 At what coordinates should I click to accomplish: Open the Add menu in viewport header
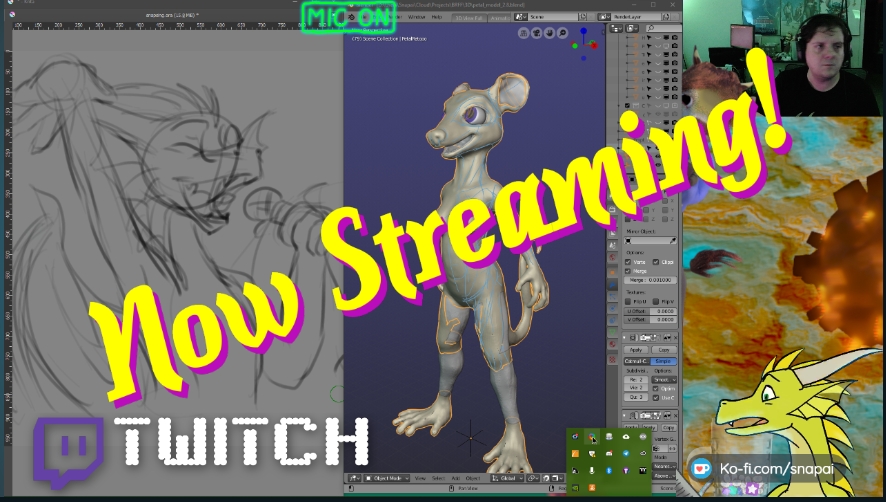[455, 478]
